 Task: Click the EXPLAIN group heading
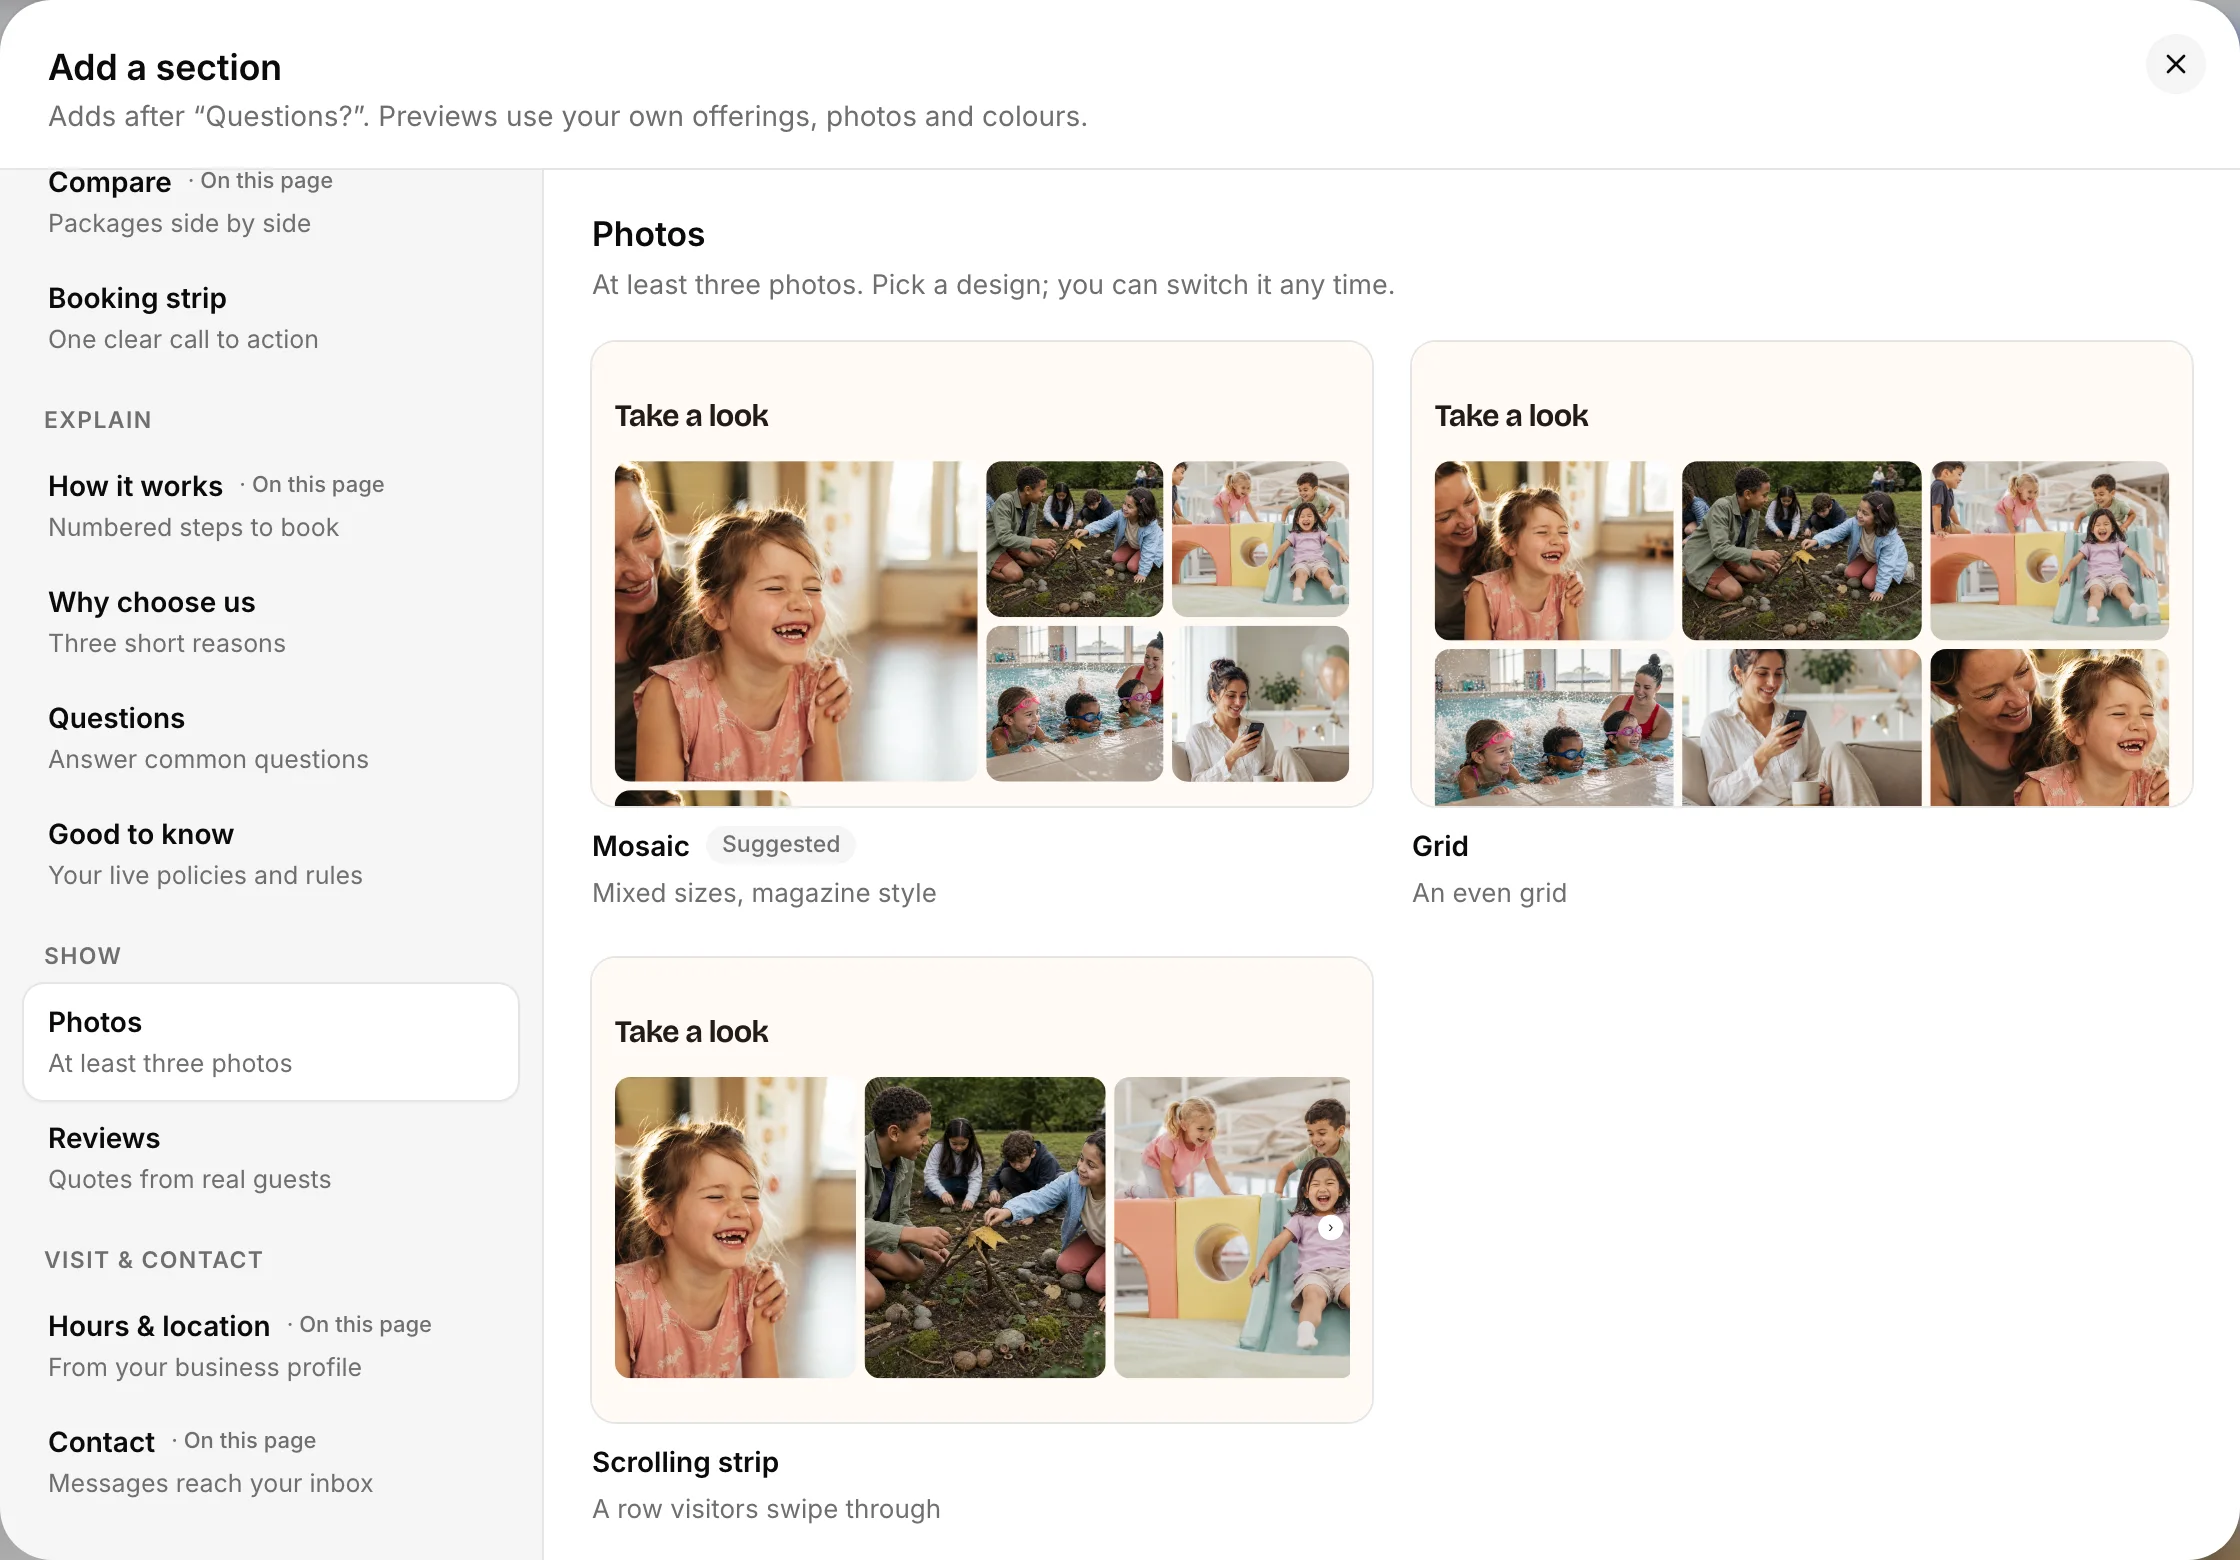[x=98, y=420]
